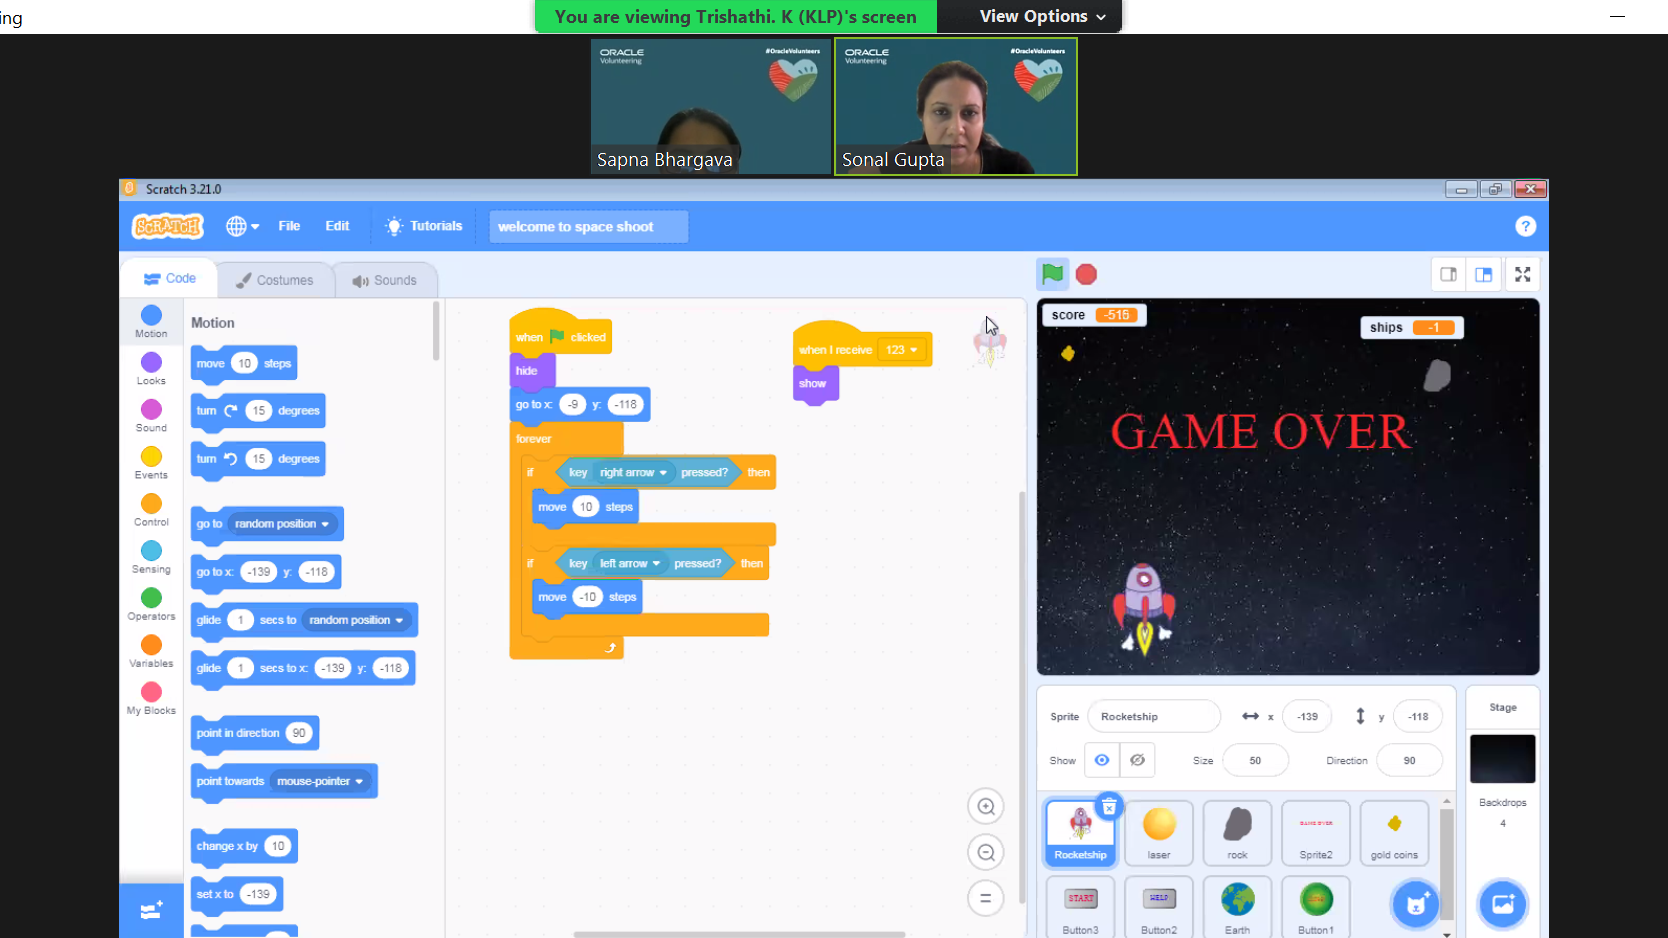Open the add extension button

tap(151, 910)
